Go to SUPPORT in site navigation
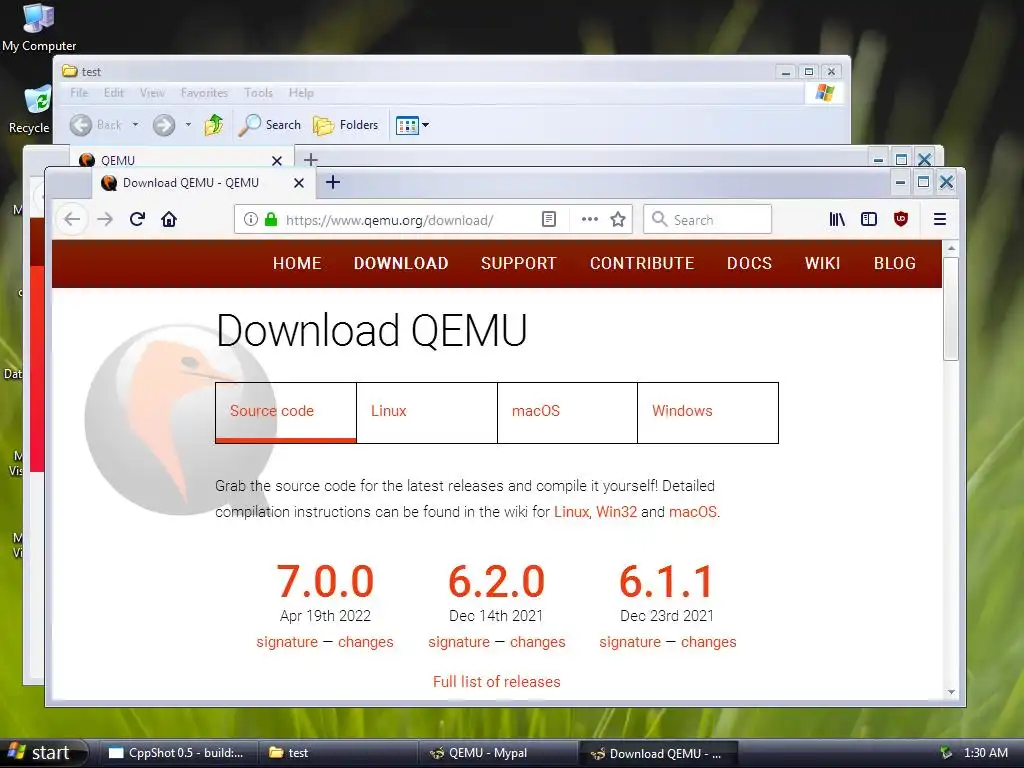Screen dimensions: 1024x768 519,263
